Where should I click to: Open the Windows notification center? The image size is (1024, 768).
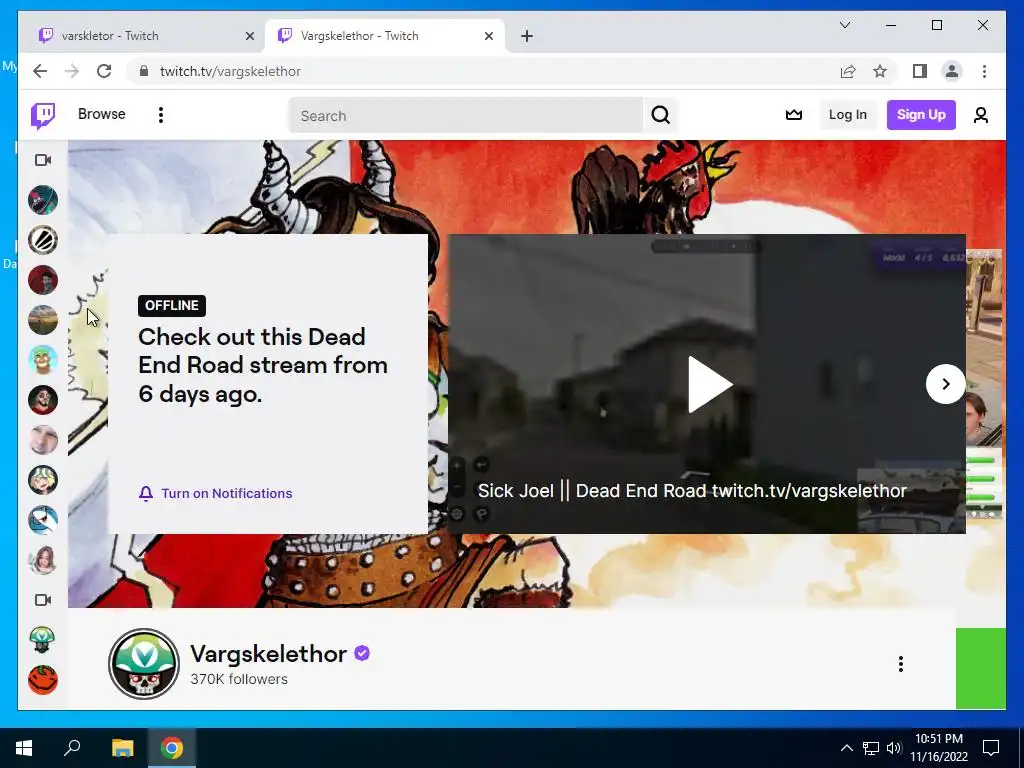pyautogui.click(x=991, y=748)
